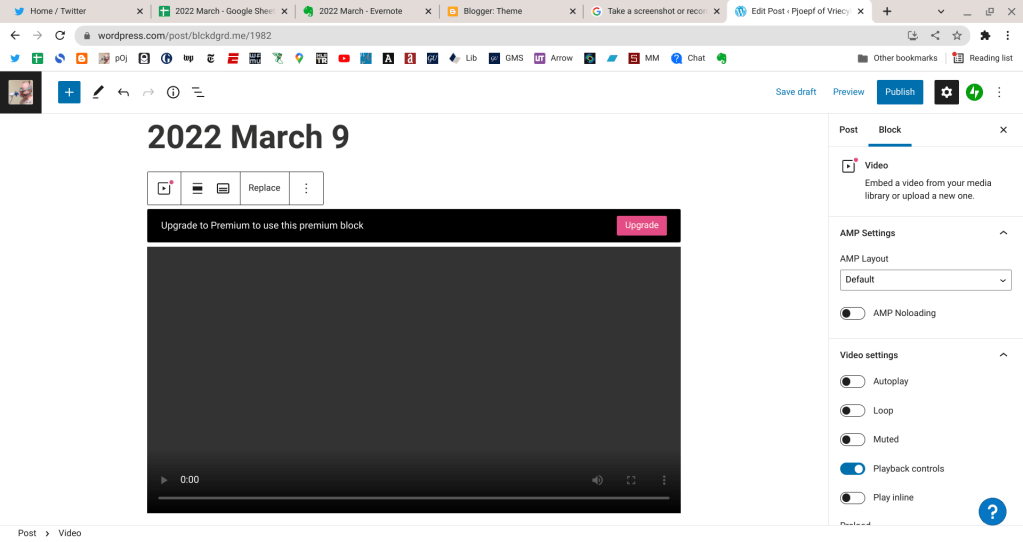1023x542 pixels.
Task: Change alignment in the block toolbar
Action: (198, 188)
